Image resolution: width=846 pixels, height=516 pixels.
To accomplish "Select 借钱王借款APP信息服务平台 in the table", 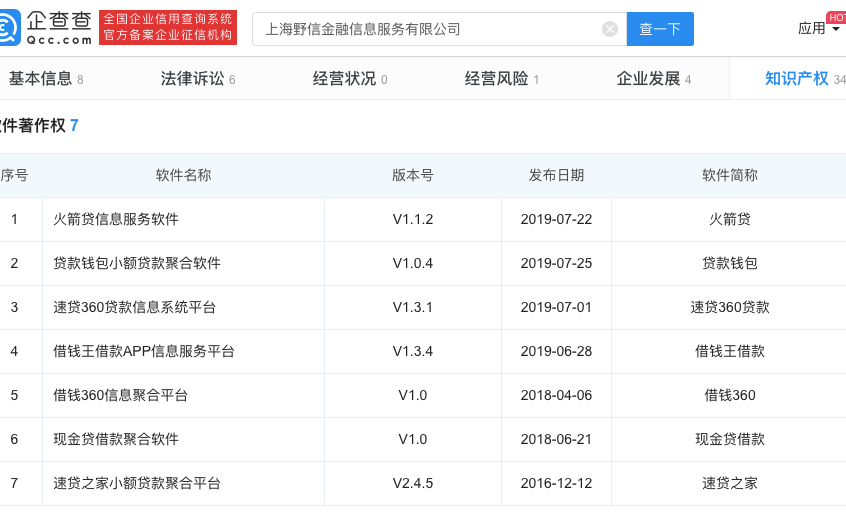I will (144, 351).
